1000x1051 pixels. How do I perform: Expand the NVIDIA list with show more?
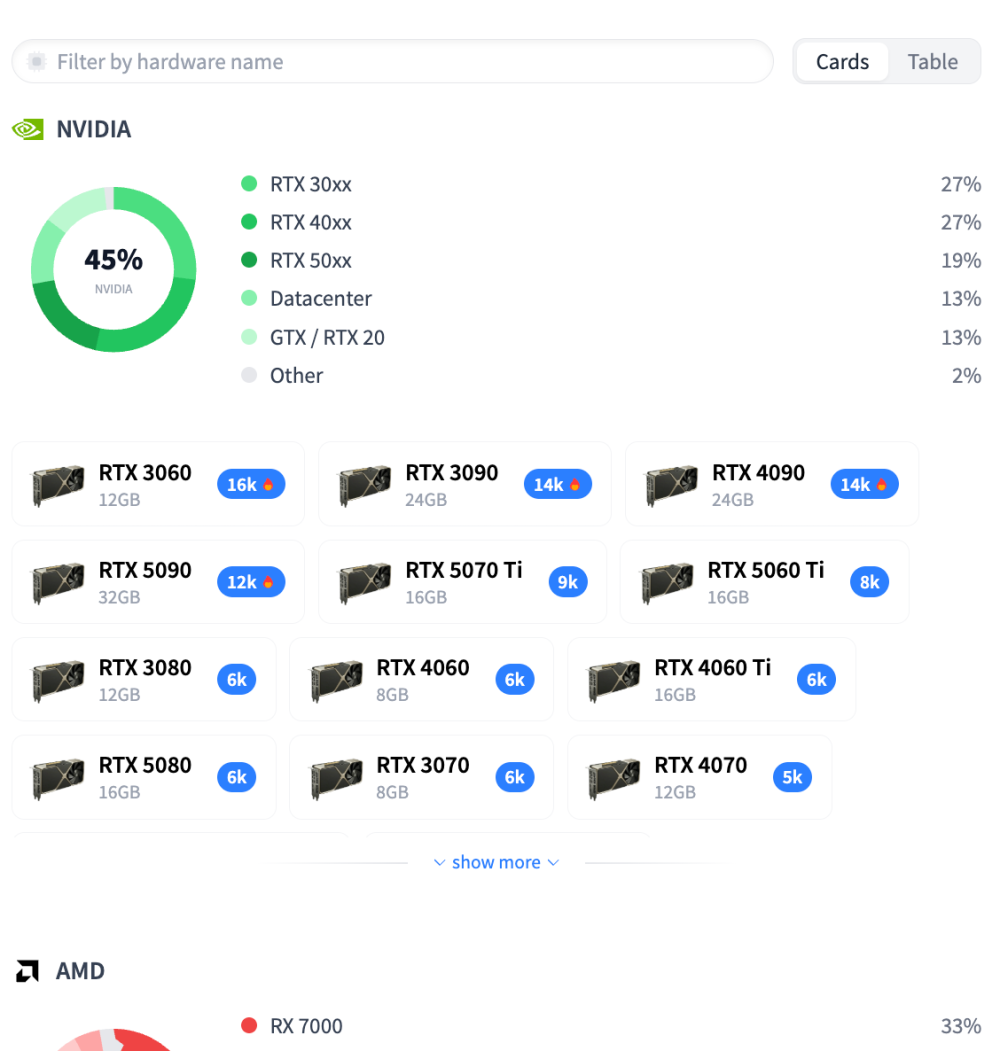click(496, 862)
